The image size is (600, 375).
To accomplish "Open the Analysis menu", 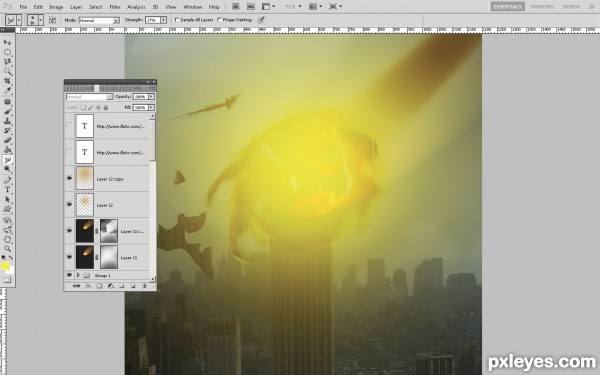I will [136, 7].
